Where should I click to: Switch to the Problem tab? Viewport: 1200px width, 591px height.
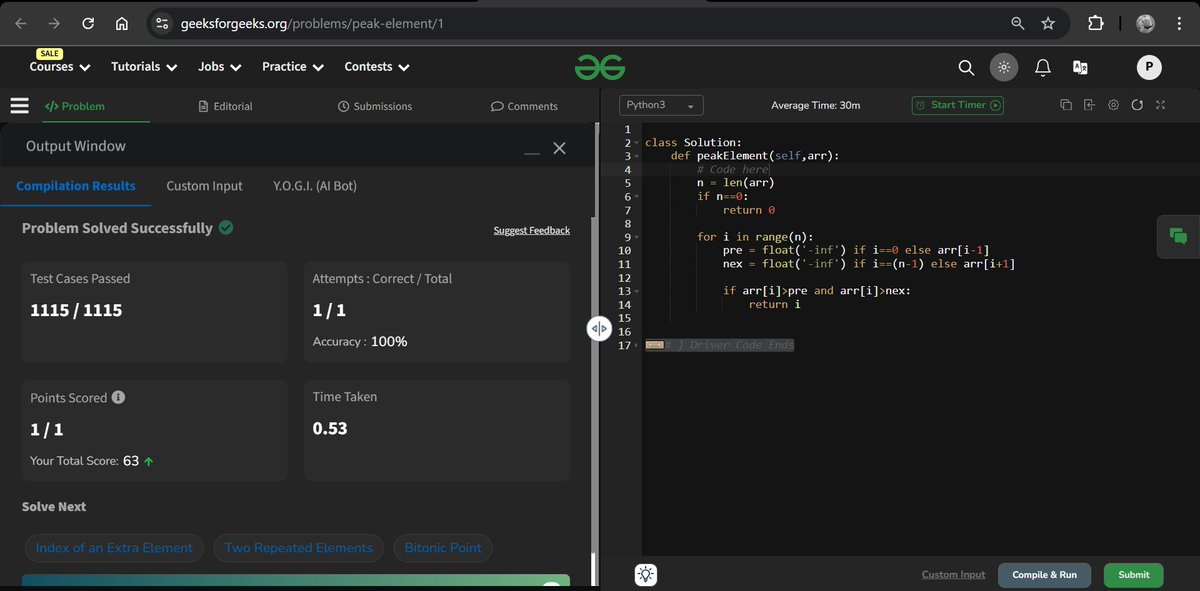click(75, 106)
